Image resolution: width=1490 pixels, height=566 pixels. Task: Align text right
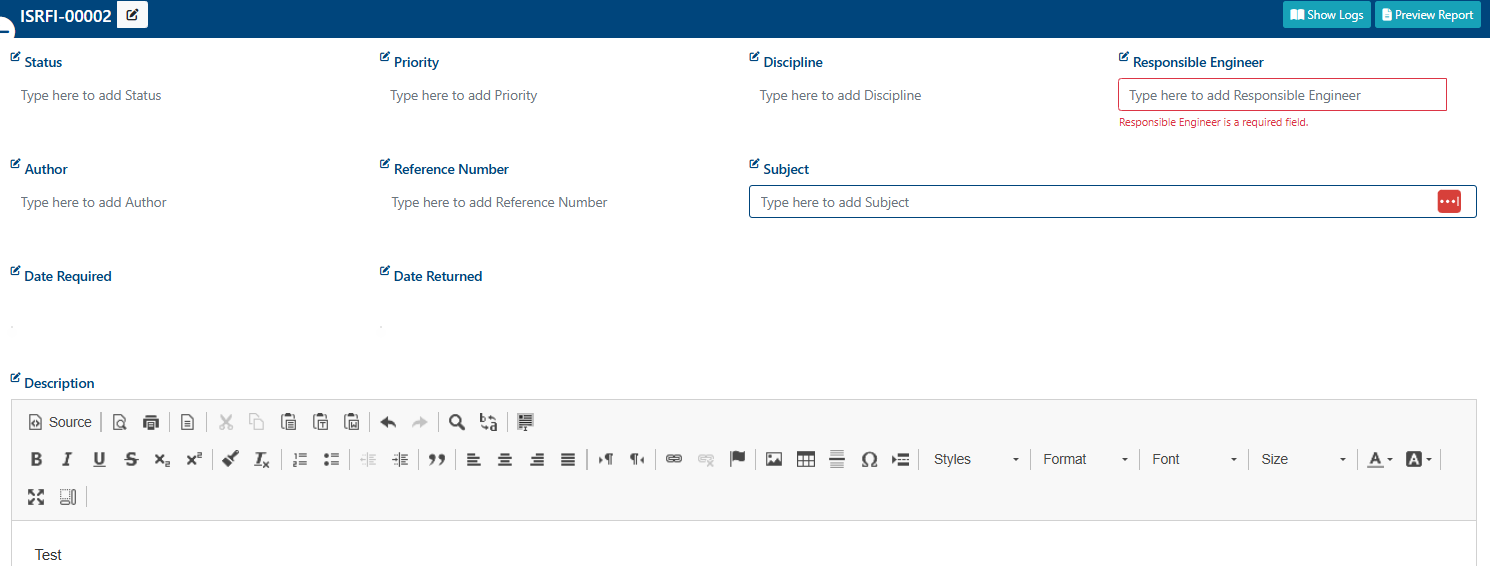pyautogui.click(x=537, y=459)
